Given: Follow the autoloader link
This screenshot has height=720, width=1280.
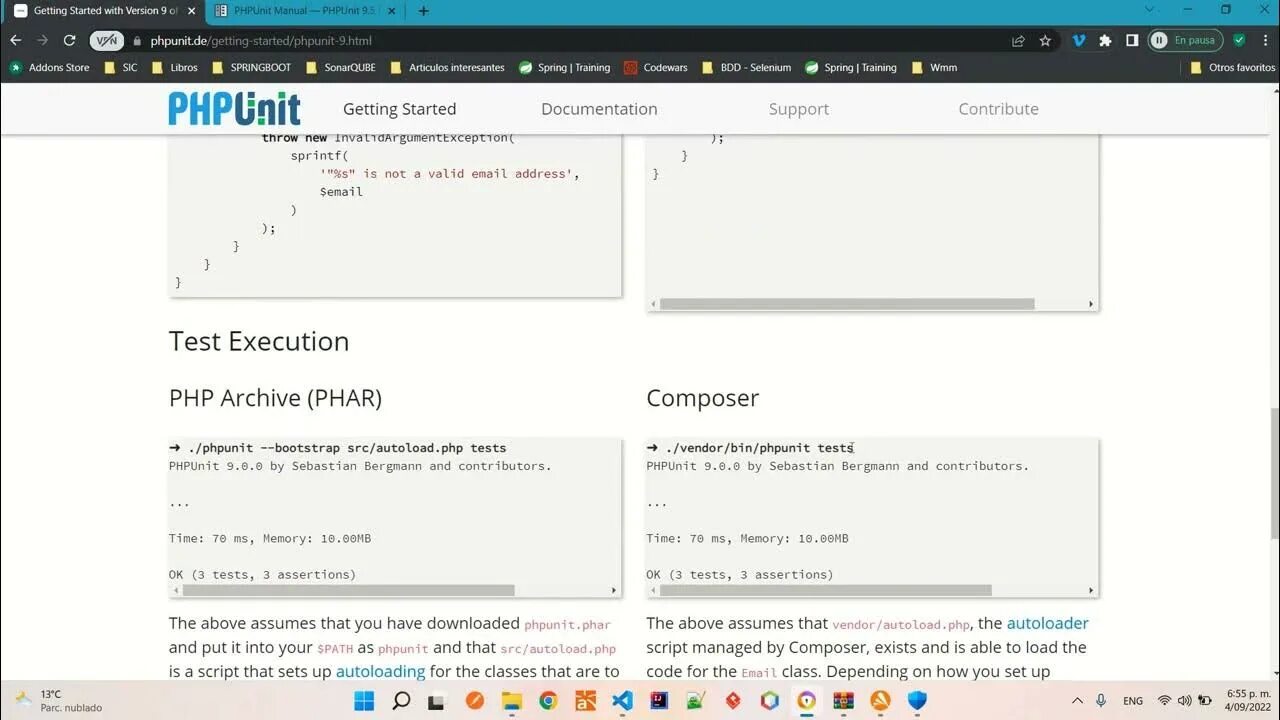Looking at the screenshot, I should [1047, 623].
